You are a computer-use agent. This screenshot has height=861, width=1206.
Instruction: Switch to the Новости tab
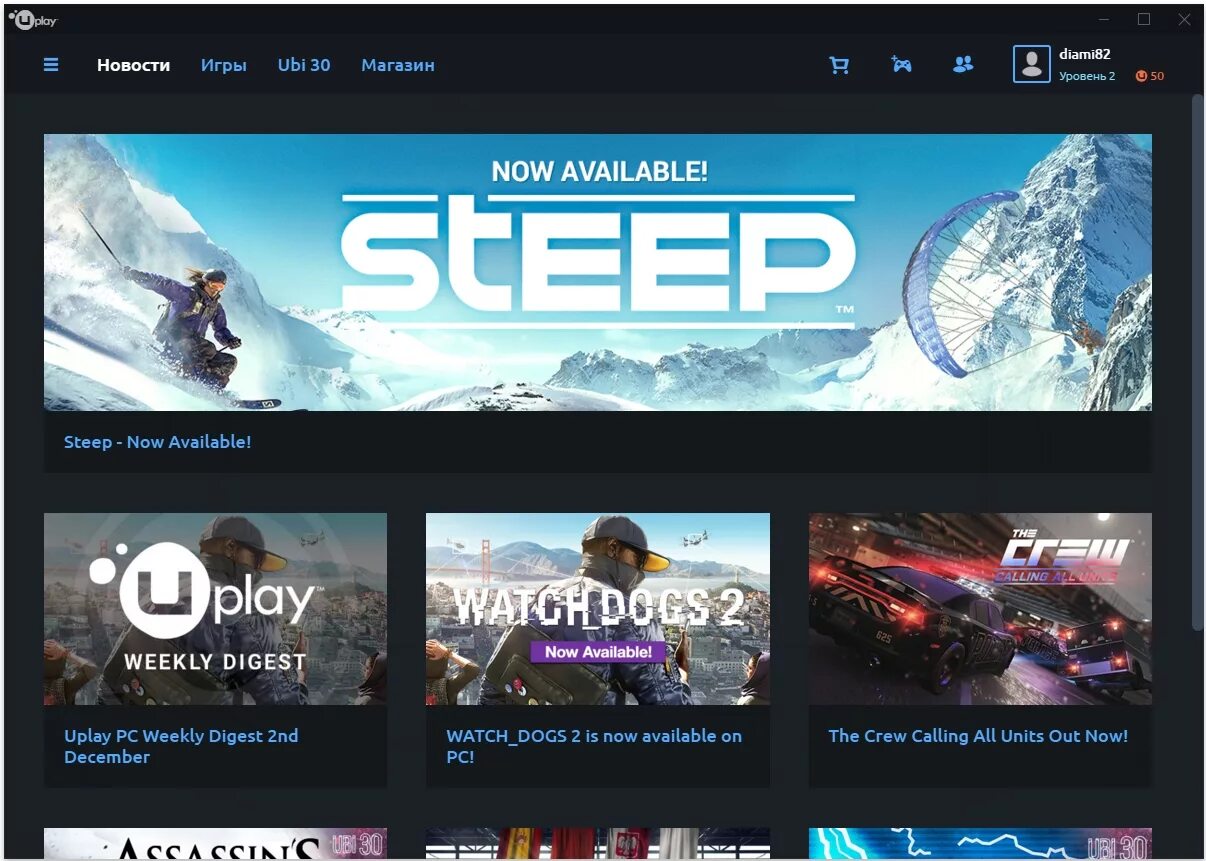[133, 65]
